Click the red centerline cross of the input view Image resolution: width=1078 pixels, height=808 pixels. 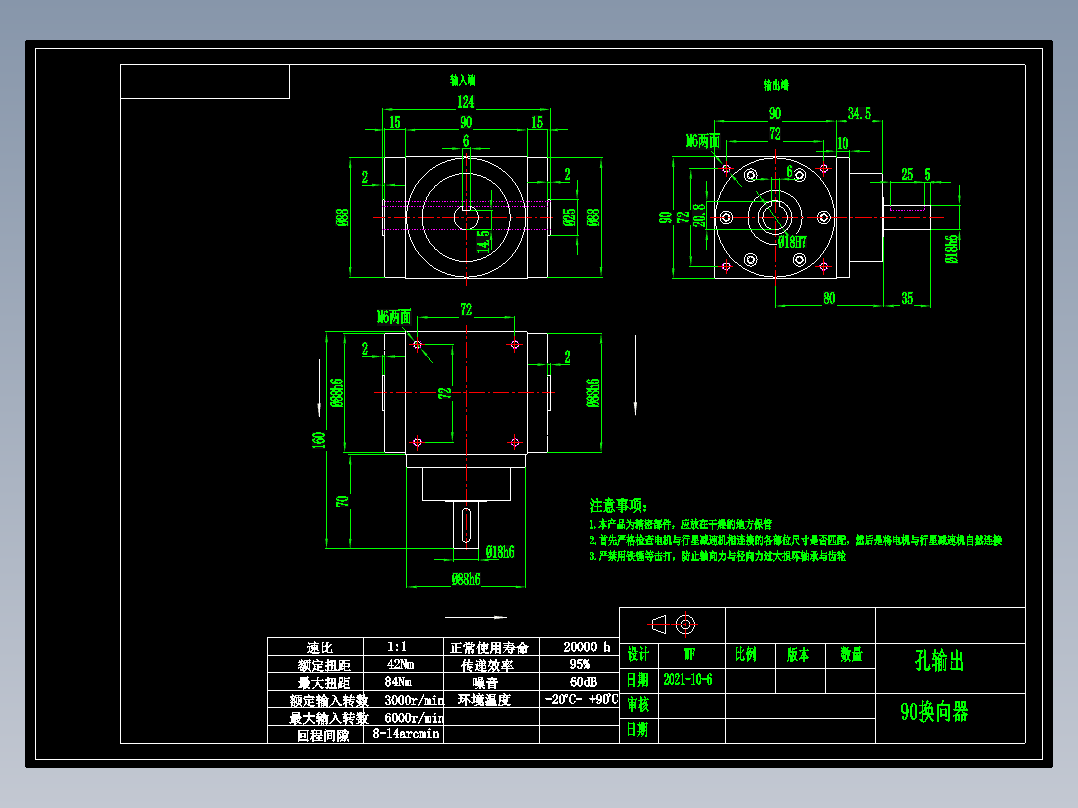468,215
